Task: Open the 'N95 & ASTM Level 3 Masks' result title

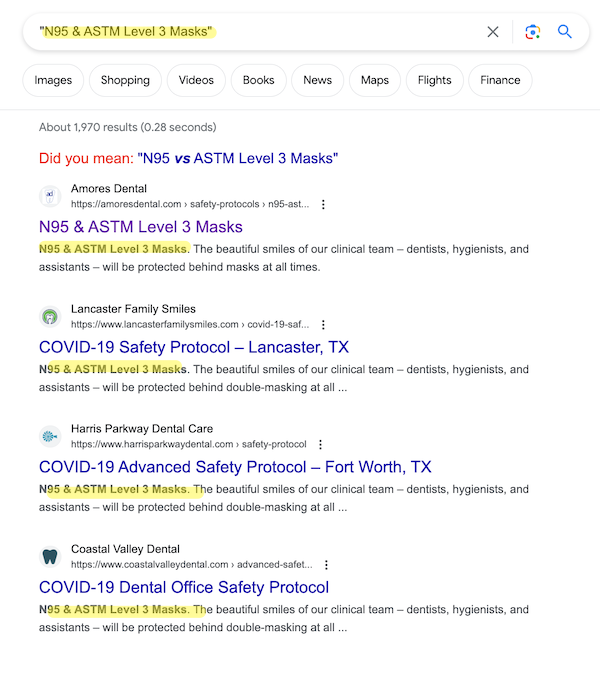Action: click(x=141, y=227)
